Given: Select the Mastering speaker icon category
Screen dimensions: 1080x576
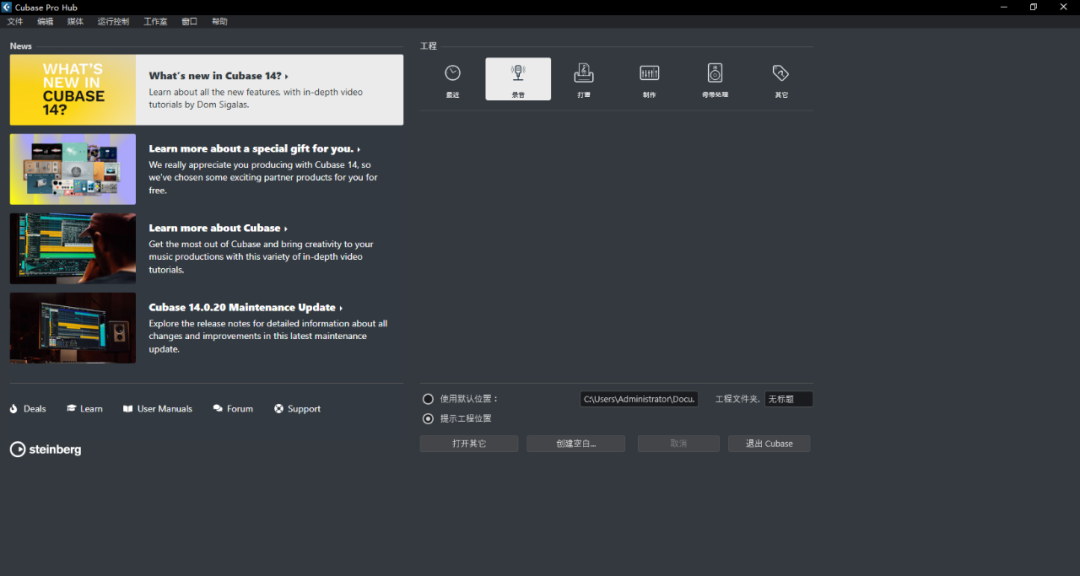Looking at the screenshot, I should pyautogui.click(x=715, y=79).
